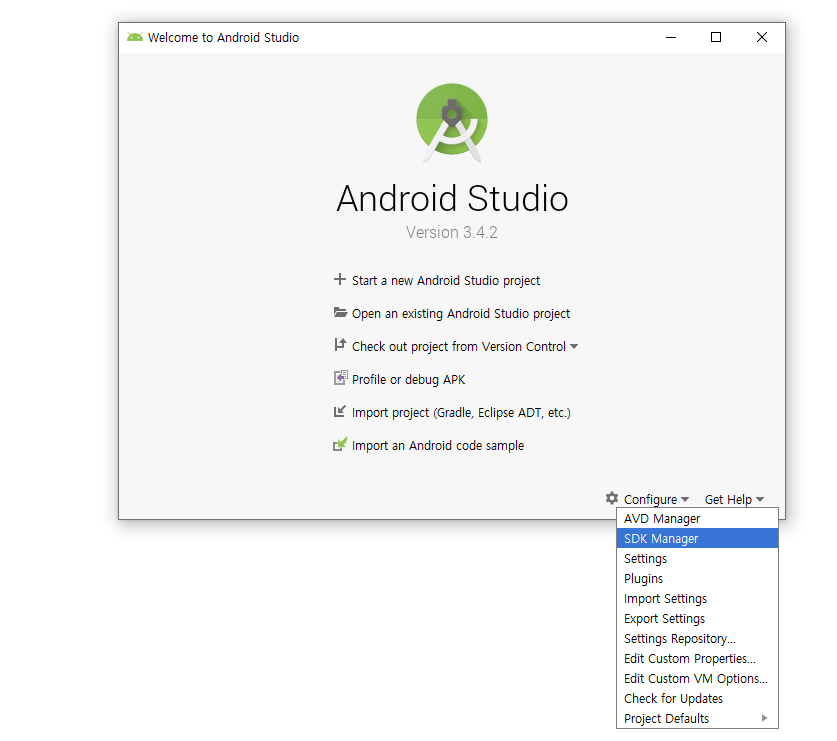
Task: Collapse the Configure dropdown menu
Action: pos(656,499)
